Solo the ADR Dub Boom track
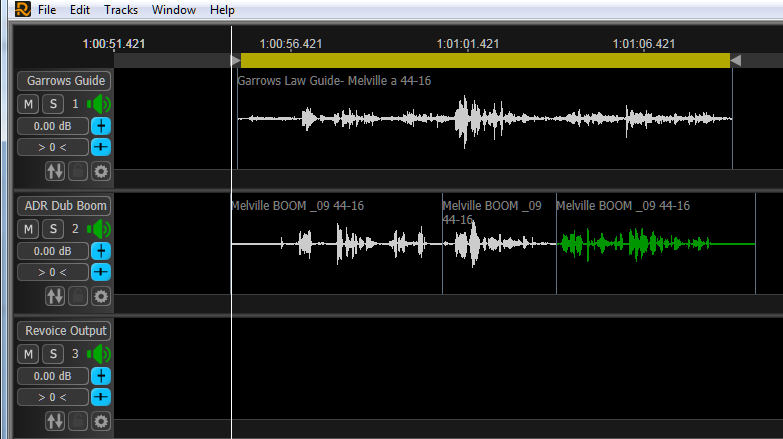 53,229
